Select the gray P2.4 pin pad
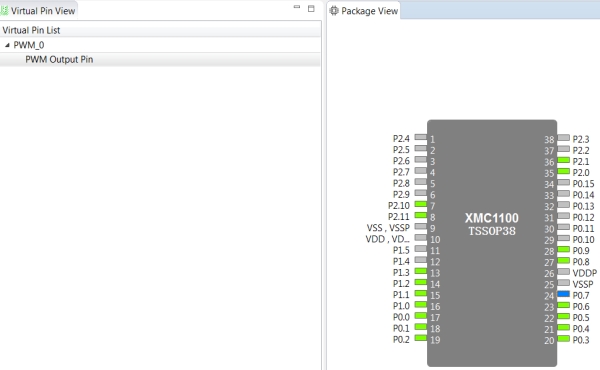The height and width of the screenshot is (370, 600). [421, 137]
